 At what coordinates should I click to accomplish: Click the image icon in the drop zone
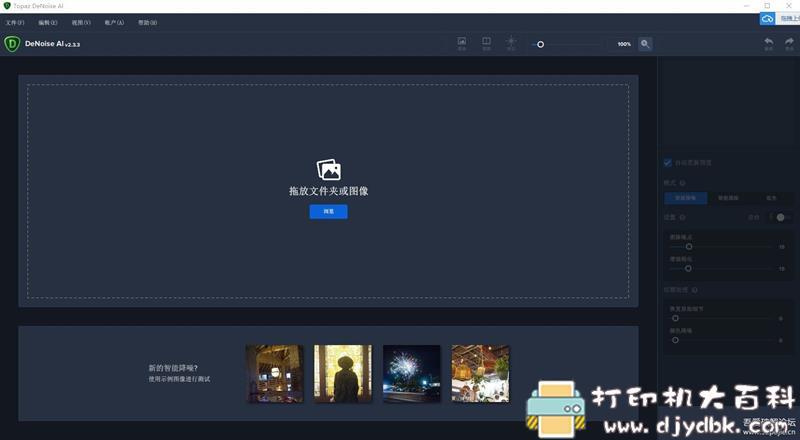pos(329,169)
